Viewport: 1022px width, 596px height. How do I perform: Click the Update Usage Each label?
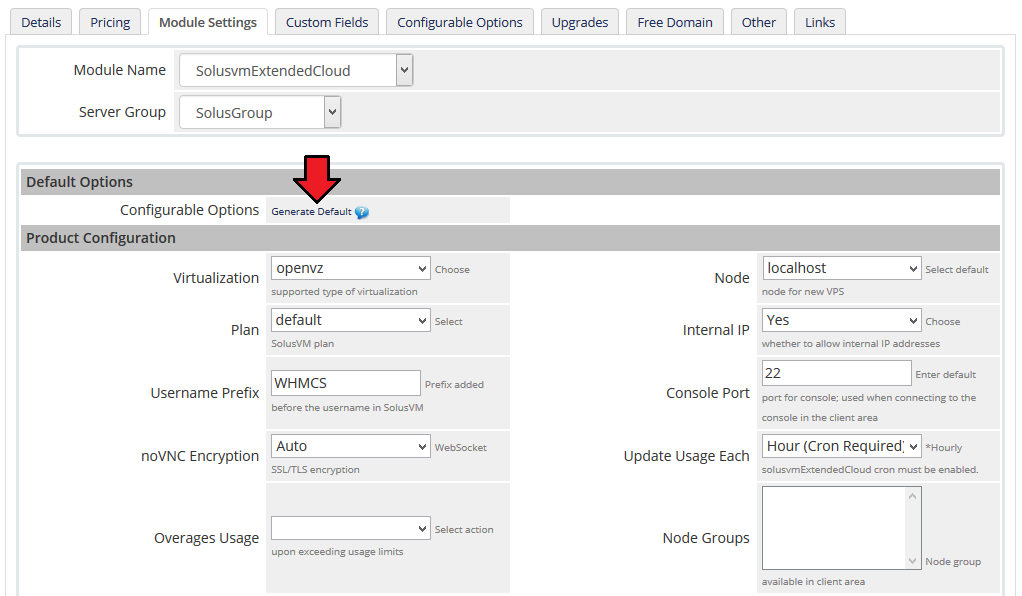pyautogui.click(x=686, y=456)
